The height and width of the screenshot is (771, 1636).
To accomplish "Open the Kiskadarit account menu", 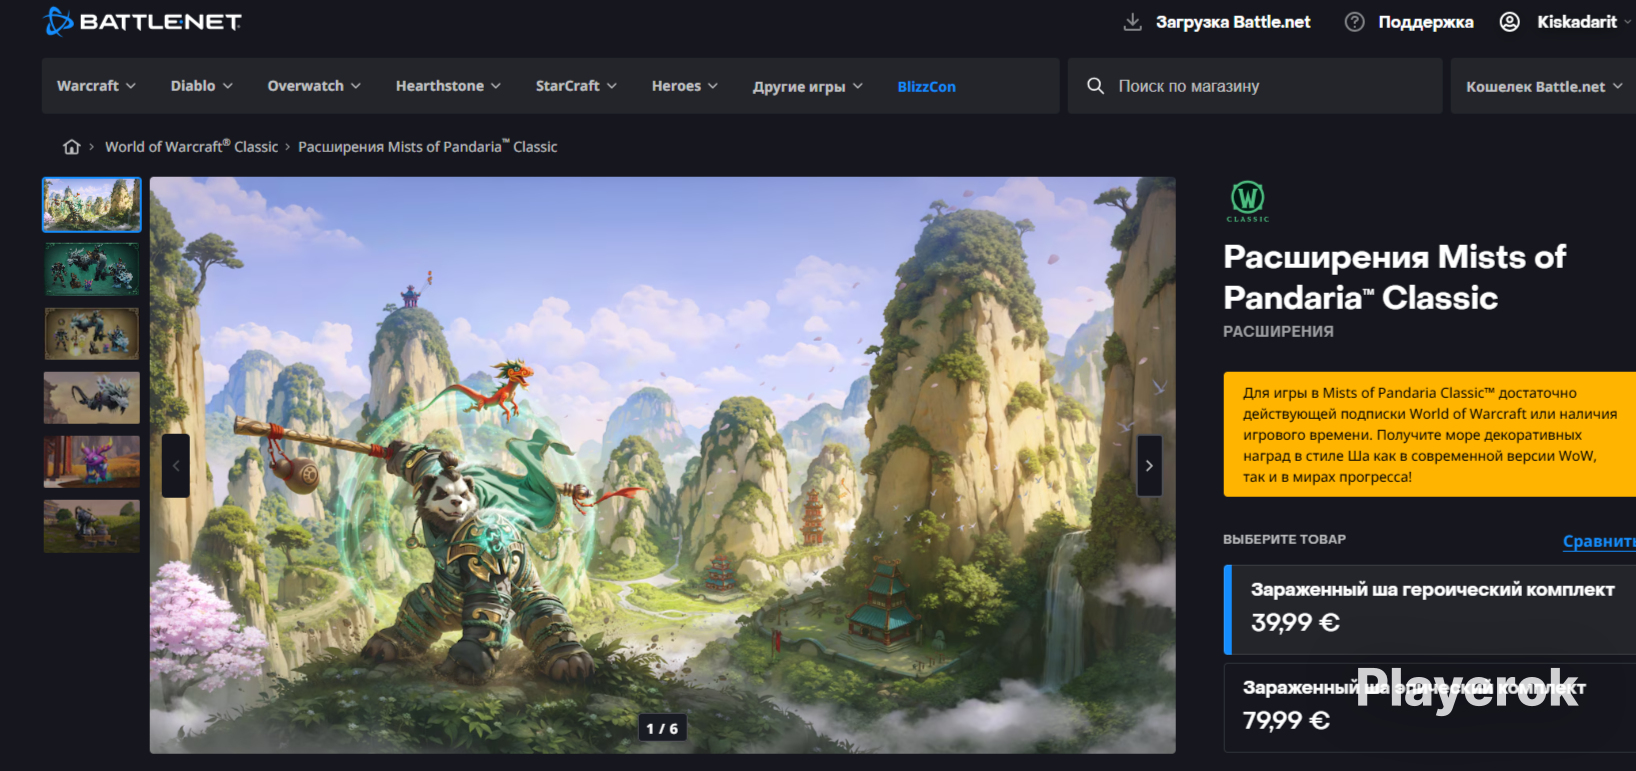I will coord(1584,22).
